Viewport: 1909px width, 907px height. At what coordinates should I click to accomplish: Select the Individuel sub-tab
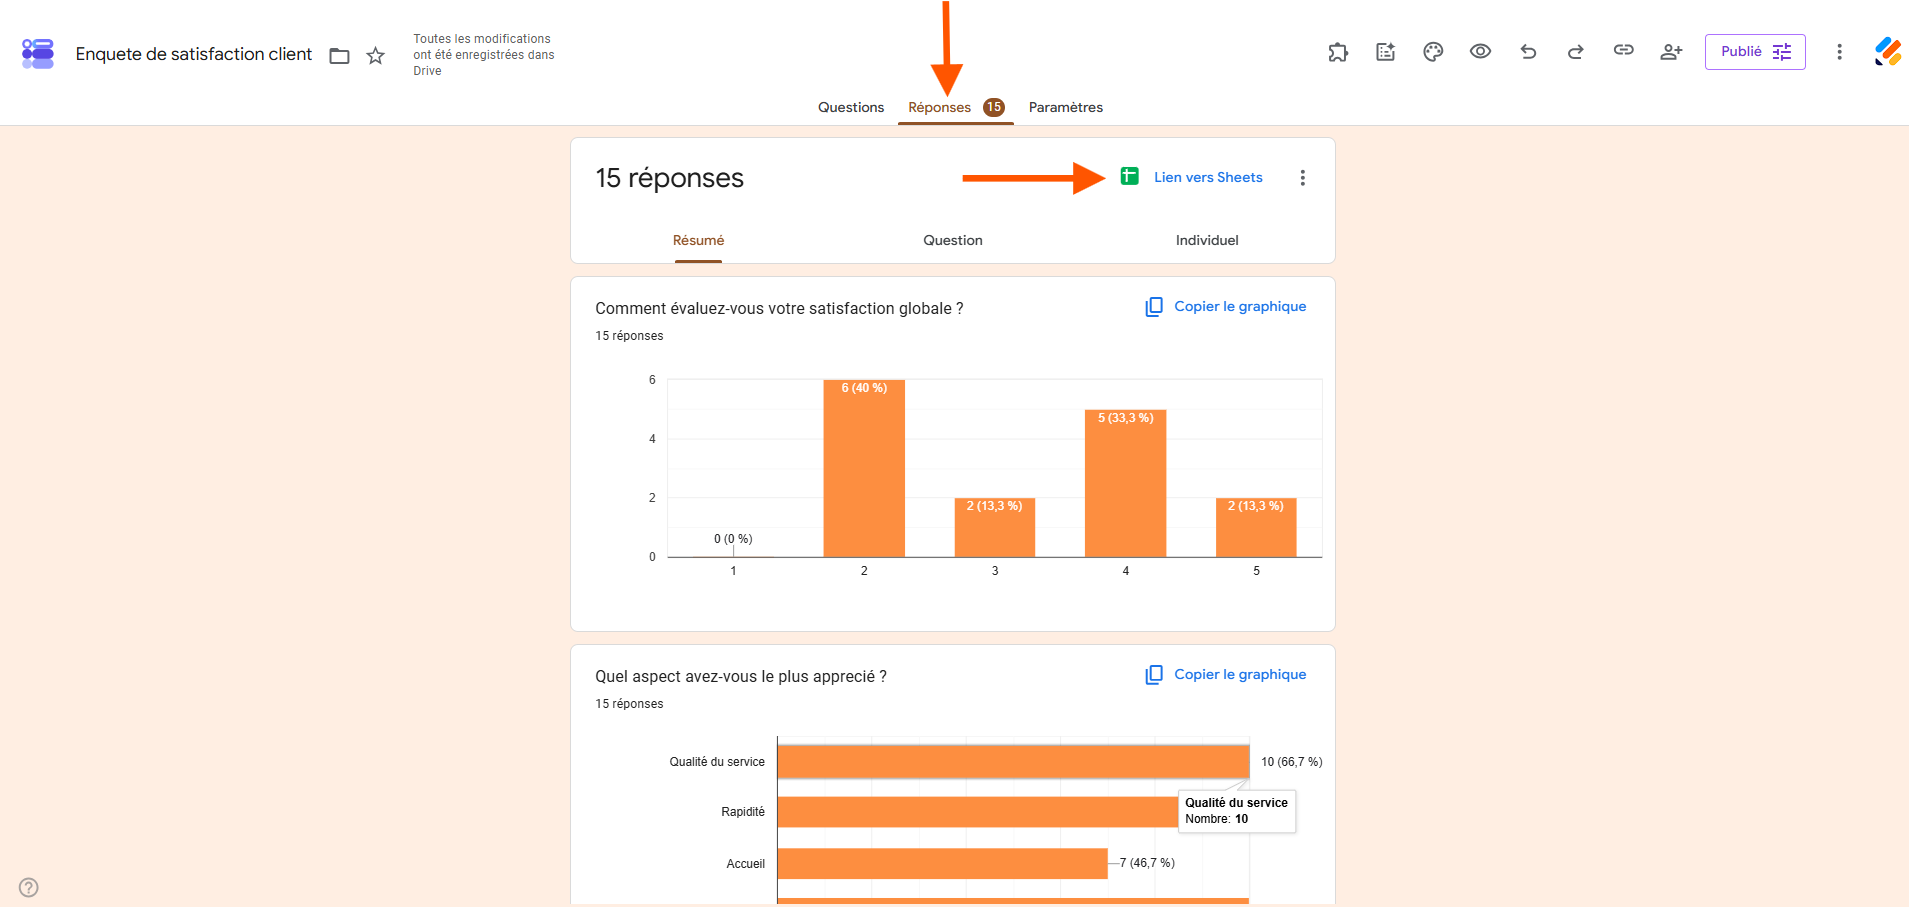pos(1207,240)
